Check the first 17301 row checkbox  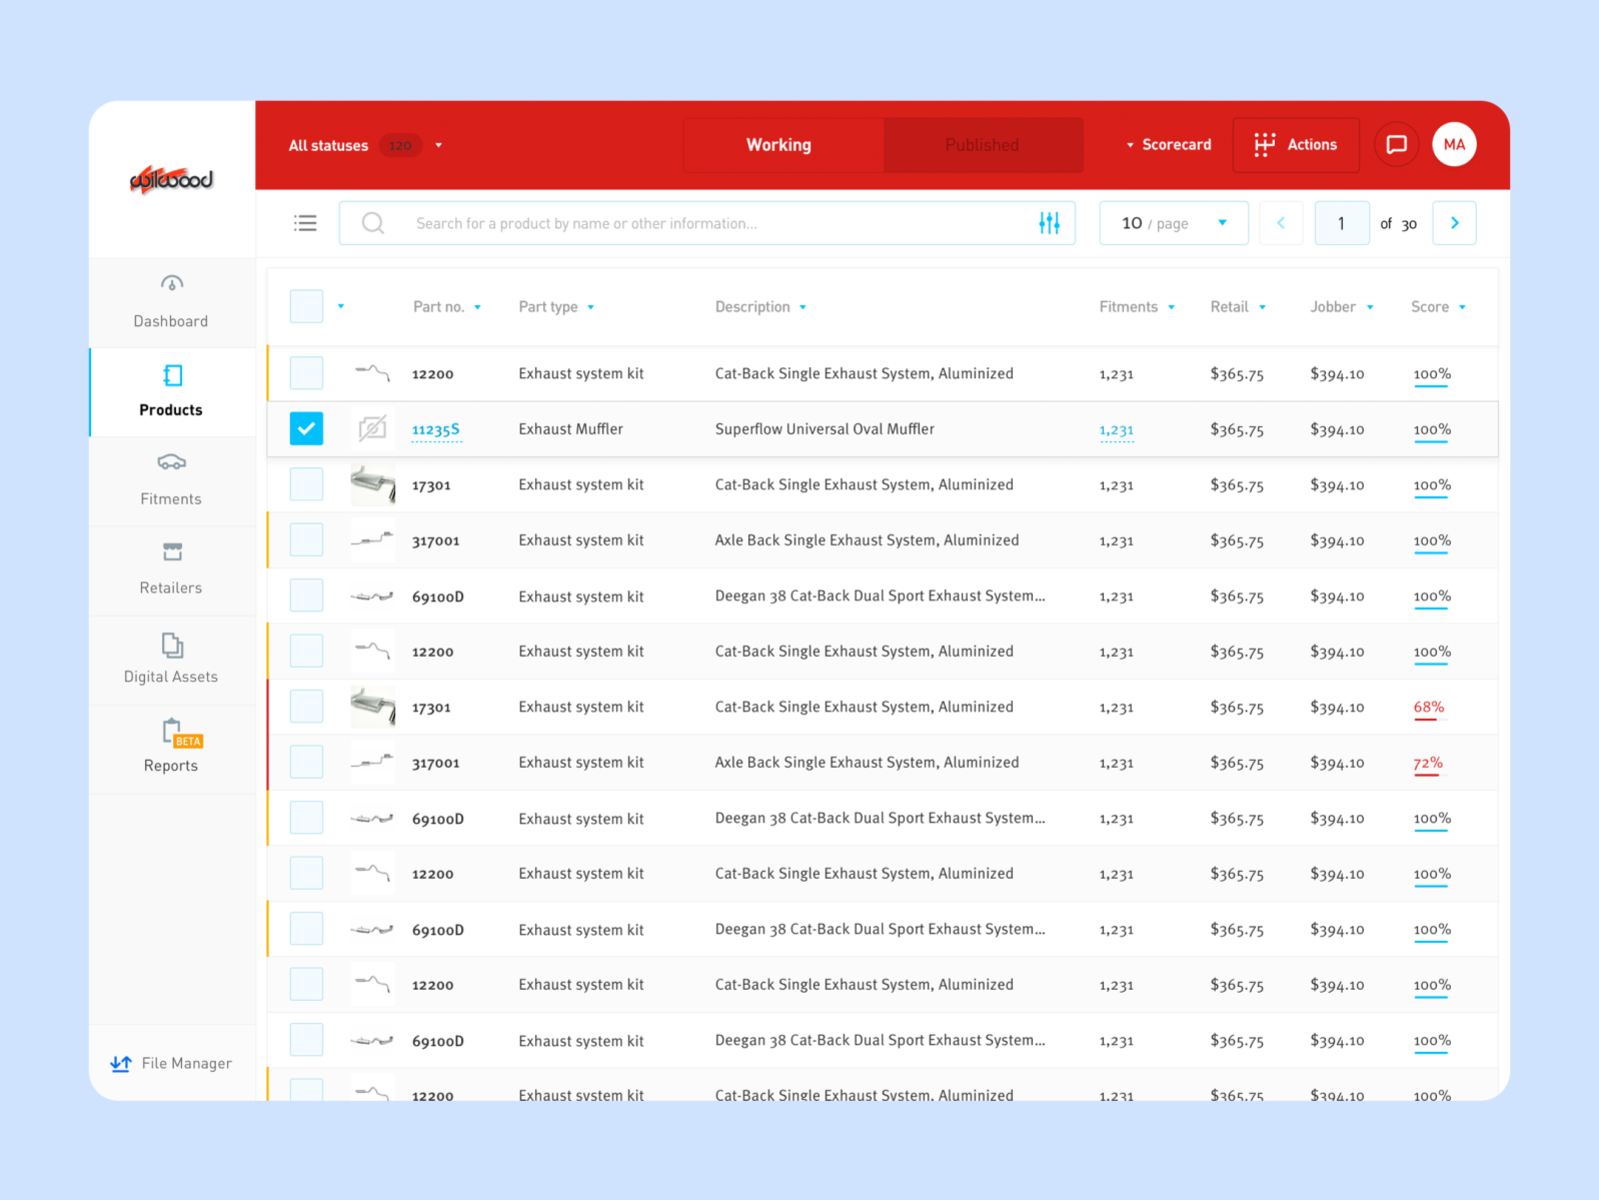306,484
